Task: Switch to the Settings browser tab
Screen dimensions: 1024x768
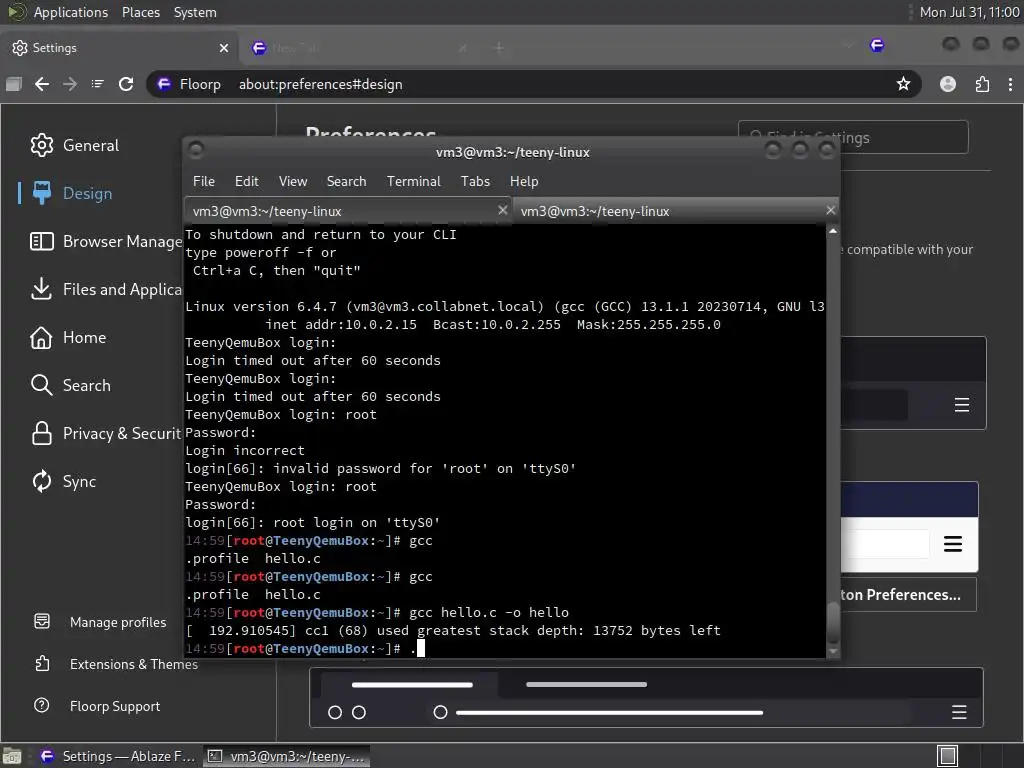Action: [x=120, y=48]
